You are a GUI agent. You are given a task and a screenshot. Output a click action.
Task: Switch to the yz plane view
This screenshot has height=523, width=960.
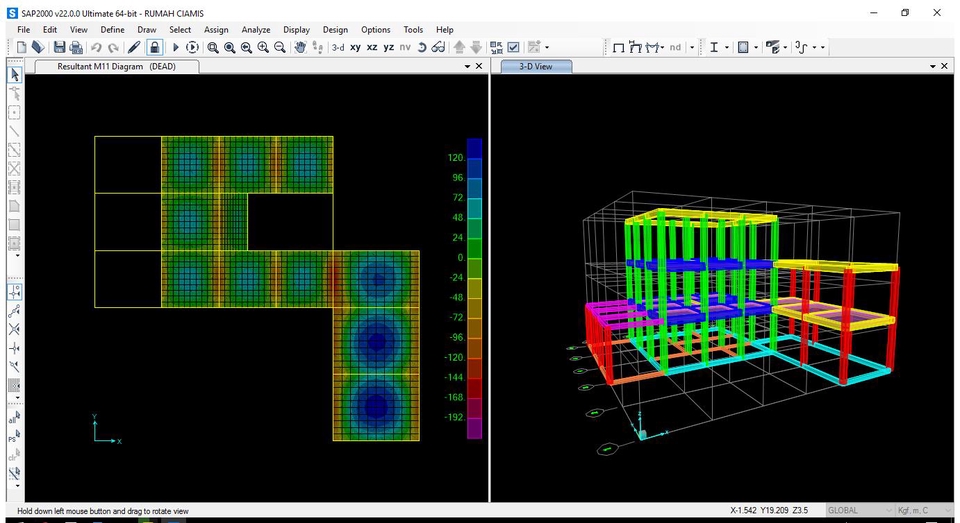tap(388, 47)
